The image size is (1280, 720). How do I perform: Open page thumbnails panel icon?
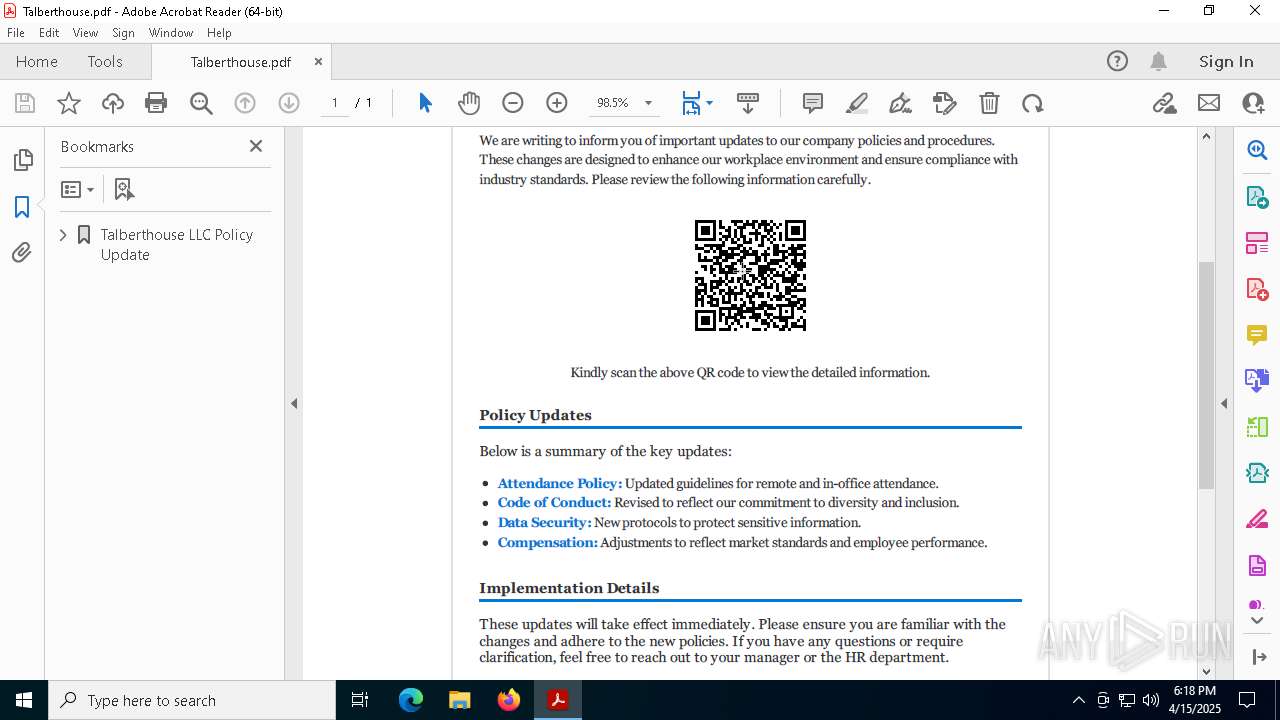tap(22, 160)
